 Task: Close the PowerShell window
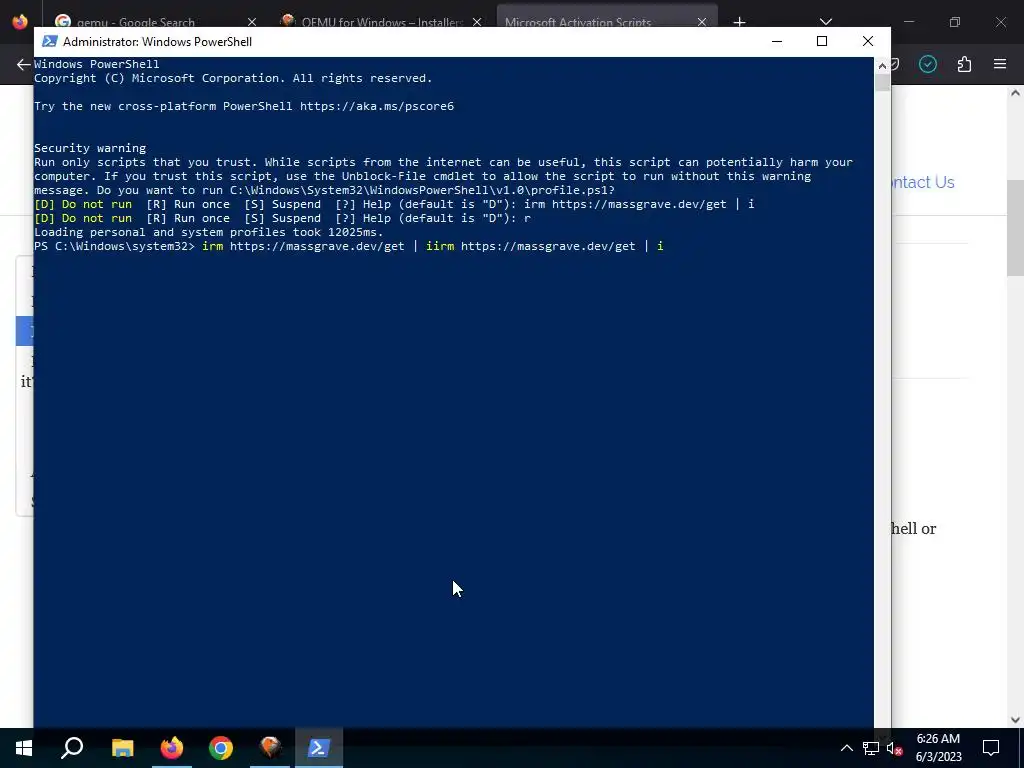pos(868,41)
